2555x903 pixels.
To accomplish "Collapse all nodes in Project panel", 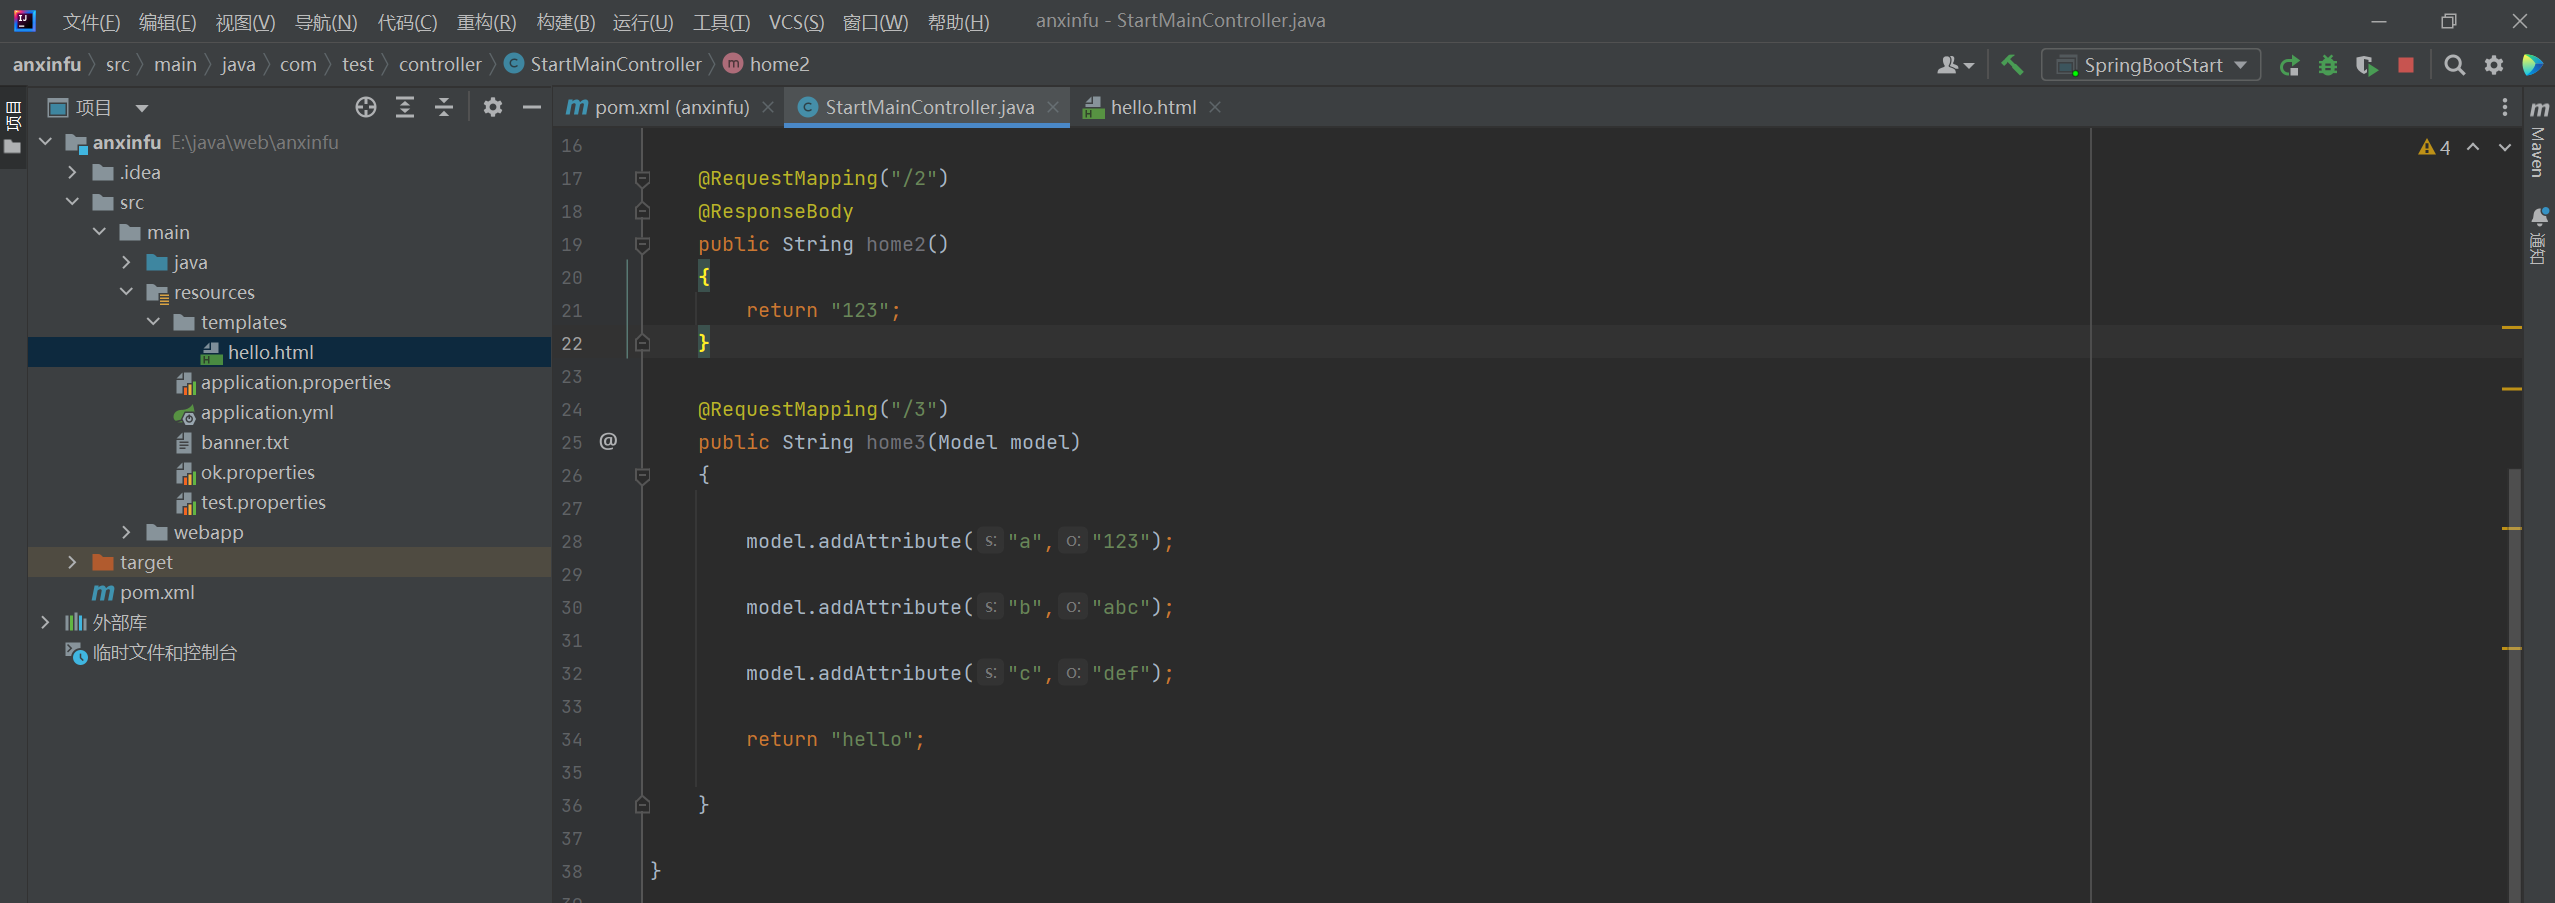I will click(x=444, y=107).
